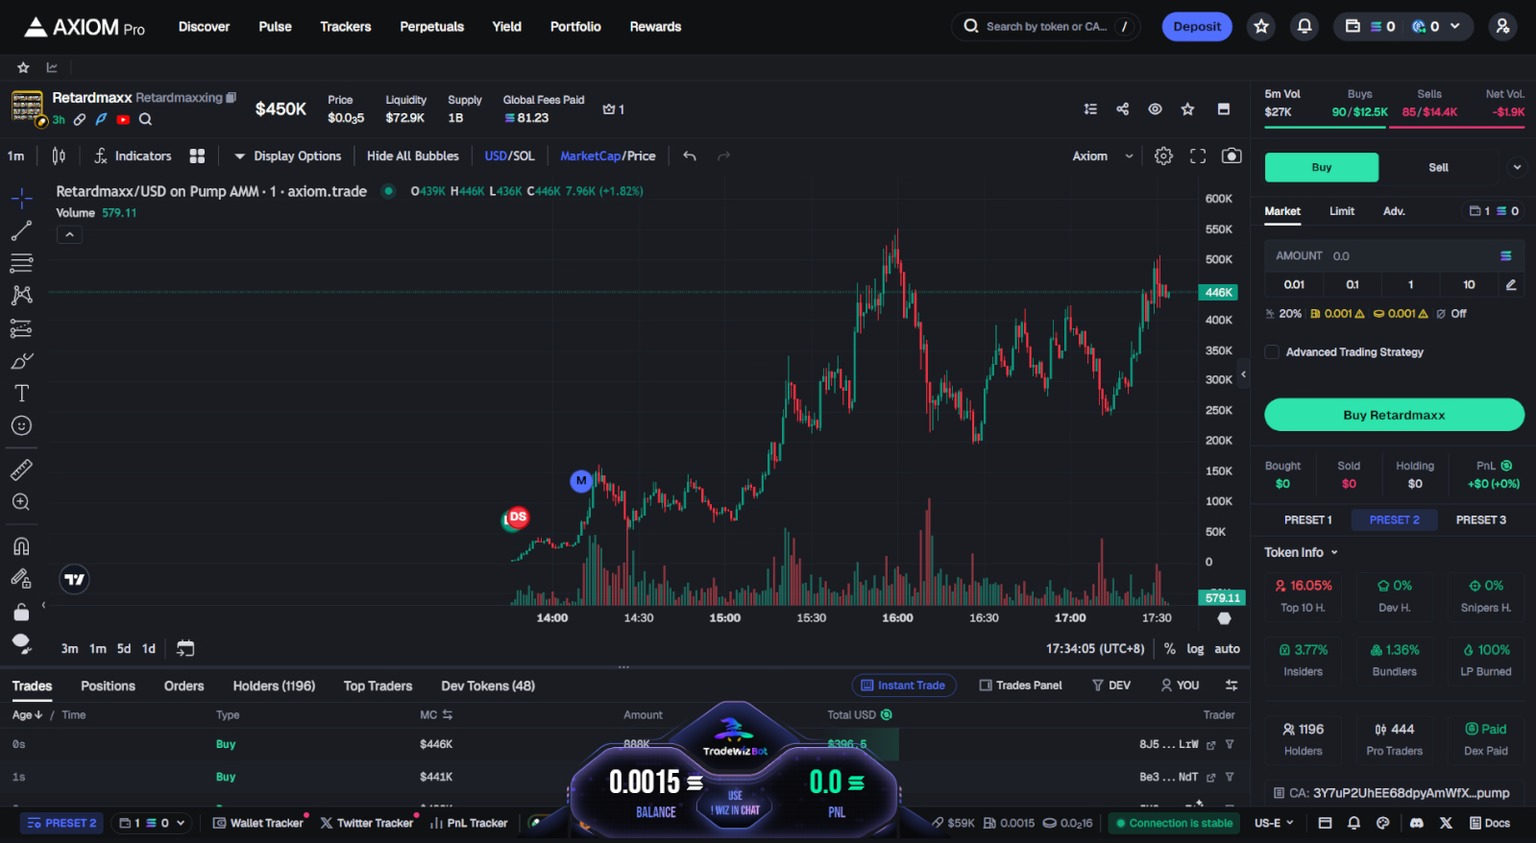Select the brush drawing tool

pos(21,361)
